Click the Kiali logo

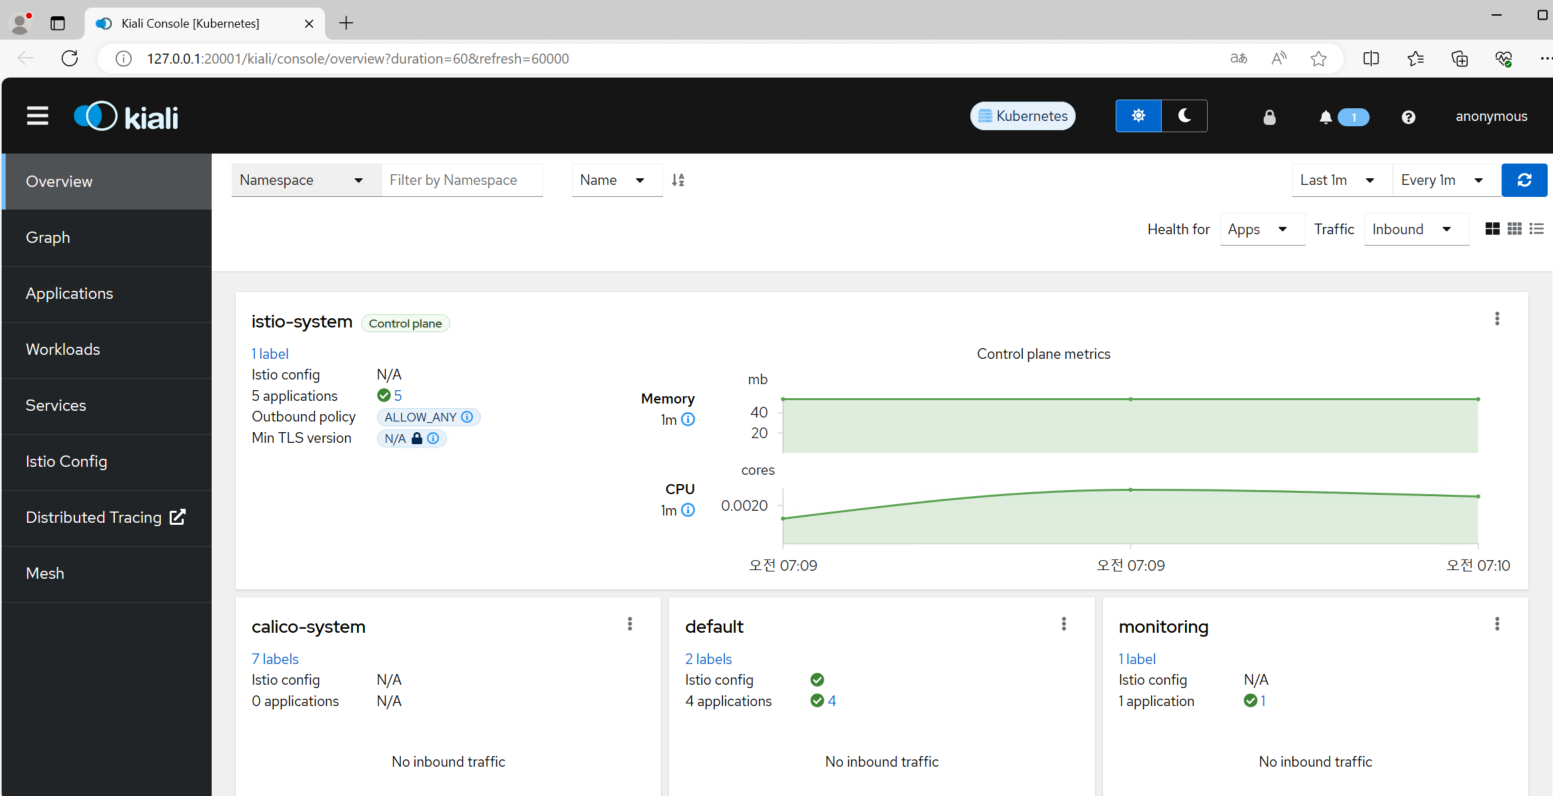[126, 117]
